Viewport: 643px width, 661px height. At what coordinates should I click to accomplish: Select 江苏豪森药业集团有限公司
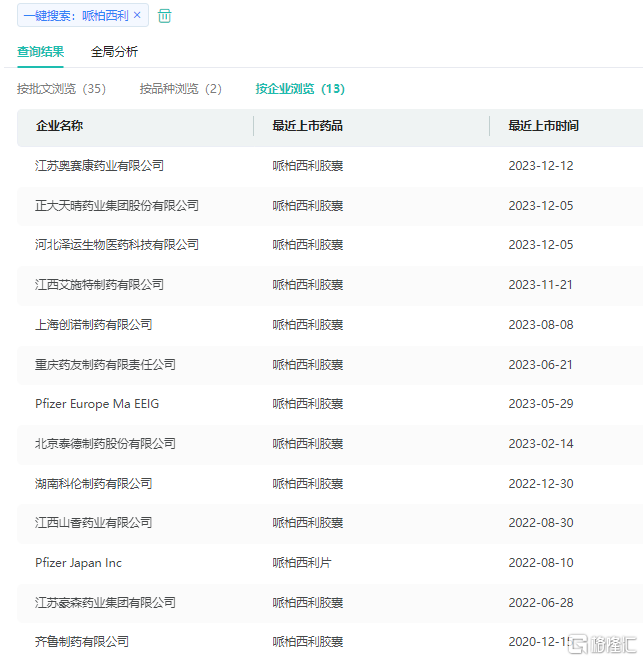[x=105, y=603]
